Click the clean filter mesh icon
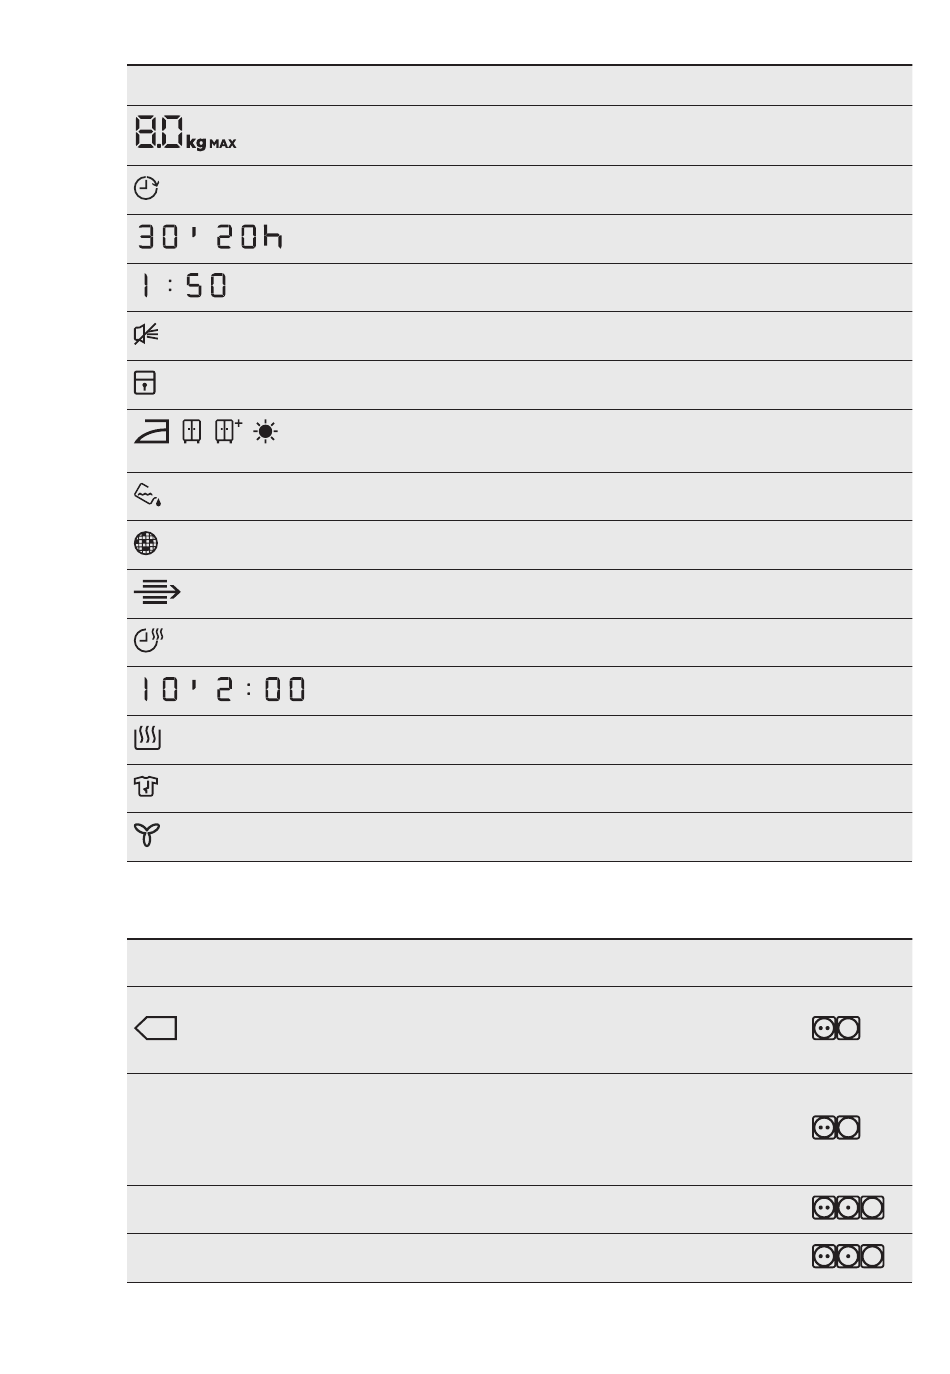950x1374 pixels. click(146, 544)
